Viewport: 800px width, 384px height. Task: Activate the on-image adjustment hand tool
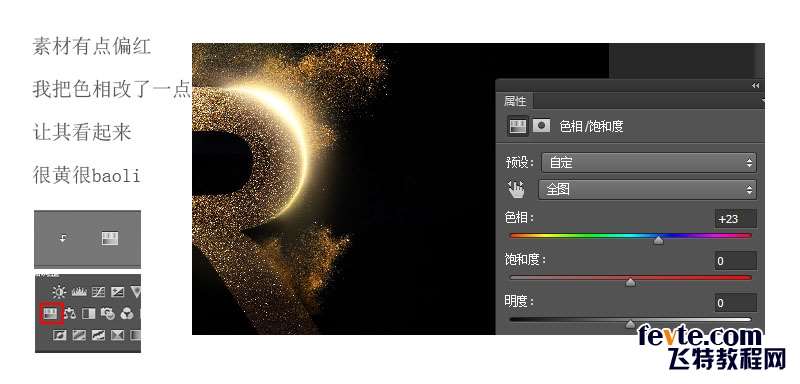click(x=516, y=190)
